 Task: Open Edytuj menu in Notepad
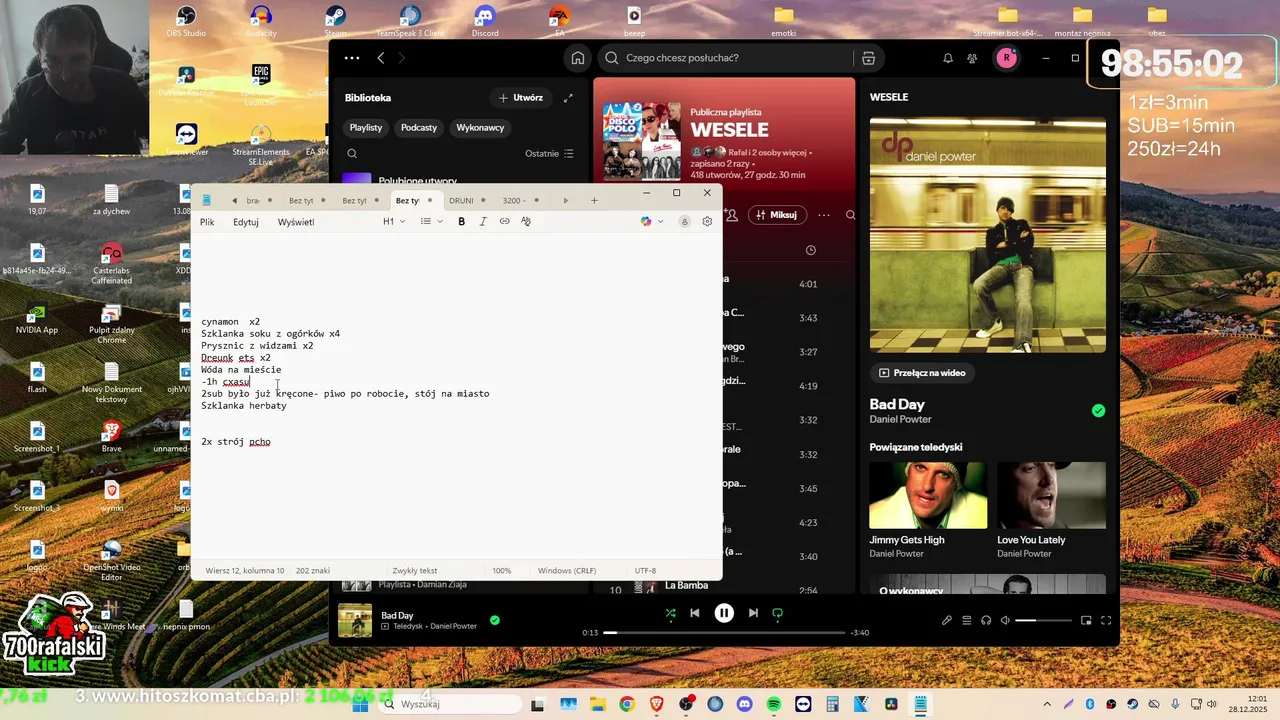point(246,222)
